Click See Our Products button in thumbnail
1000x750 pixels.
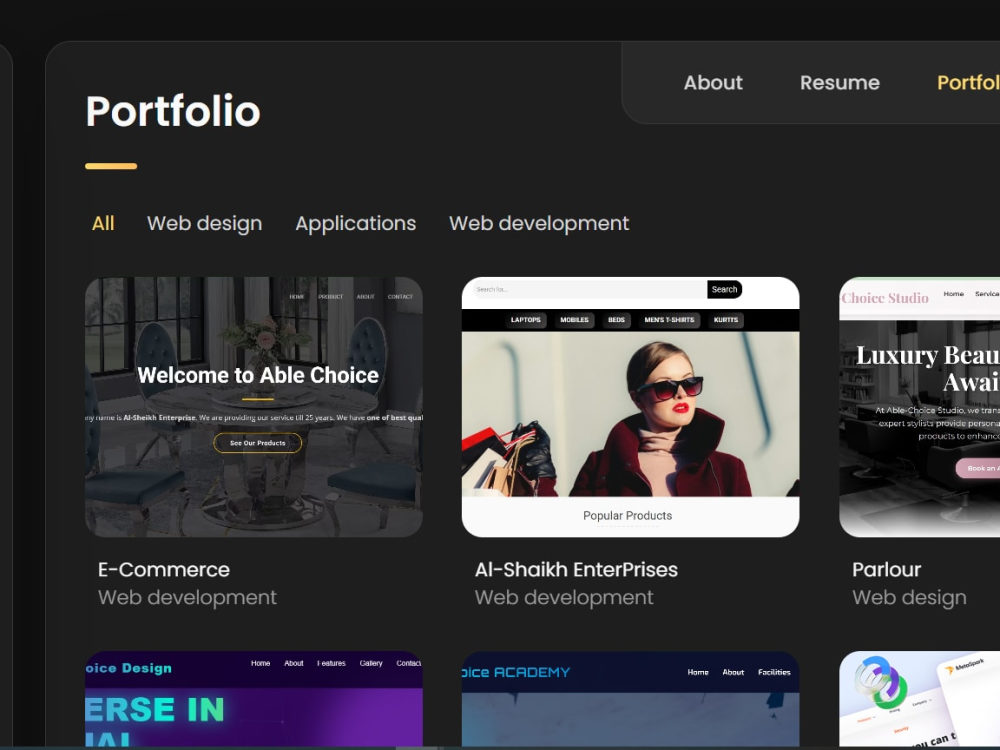(x=258, y=443)
